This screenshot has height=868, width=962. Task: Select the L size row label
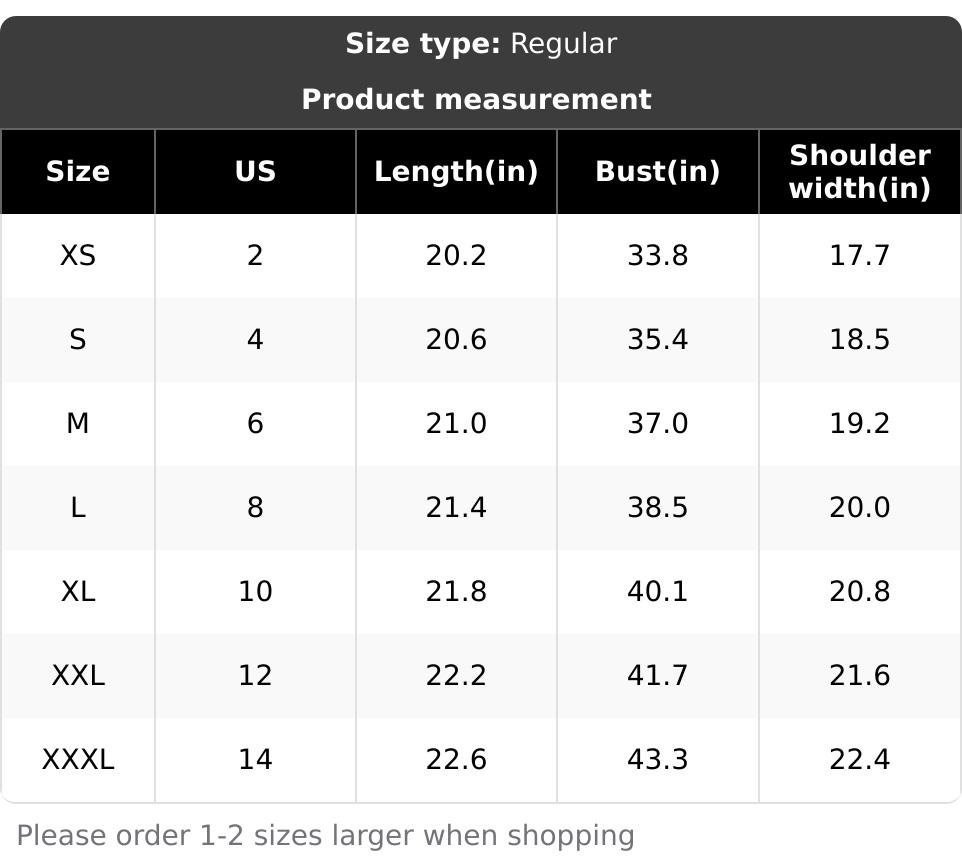coord(78,508)
